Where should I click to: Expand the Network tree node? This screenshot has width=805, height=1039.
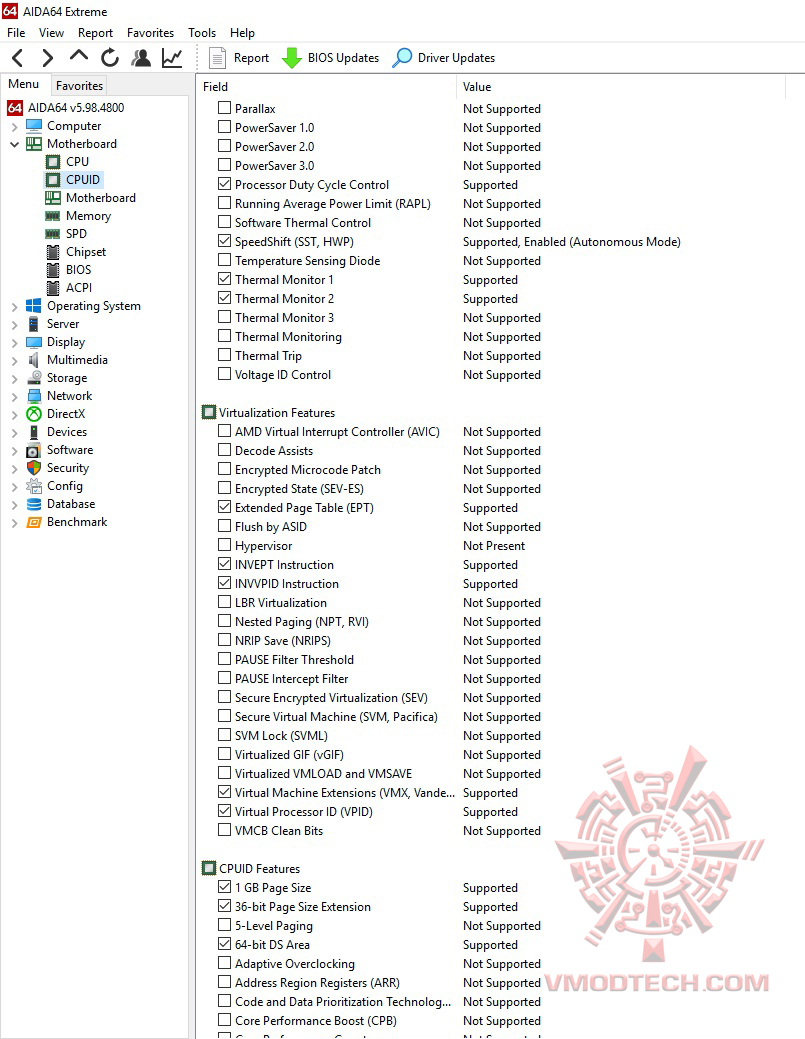pos(14,396)
